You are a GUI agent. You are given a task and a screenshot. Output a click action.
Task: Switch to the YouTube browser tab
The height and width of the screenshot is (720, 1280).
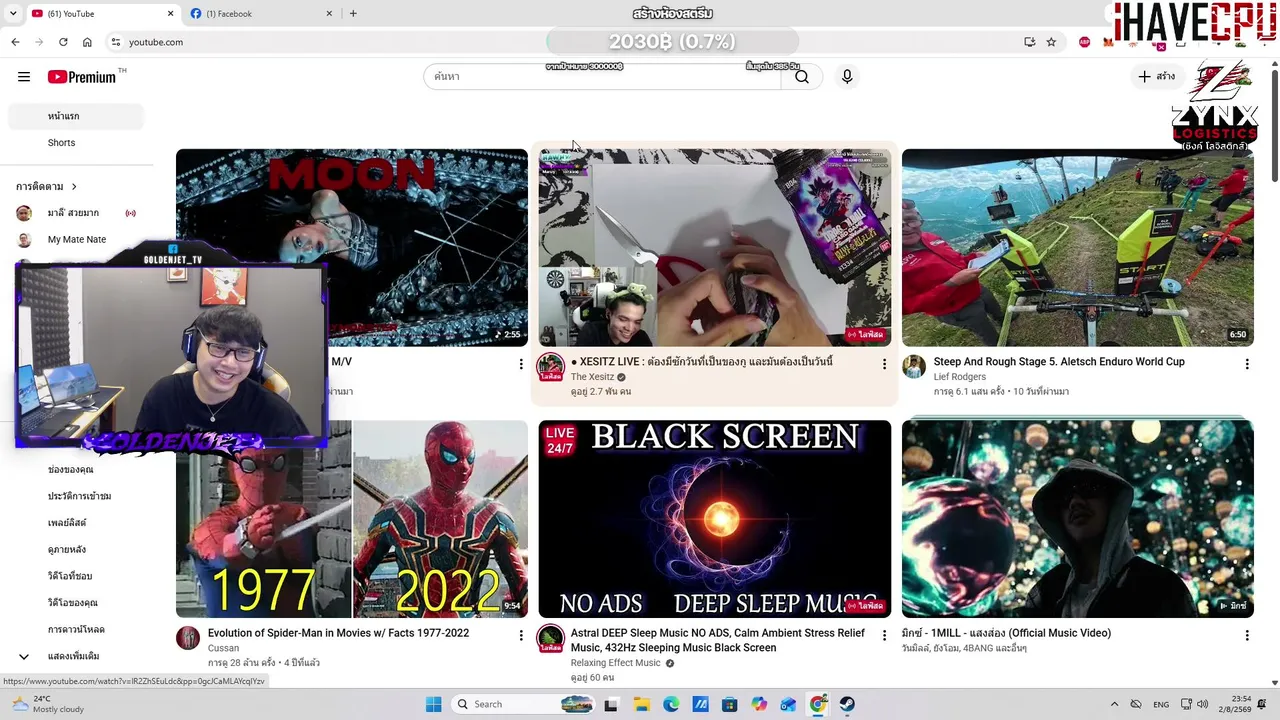click(x=100, y=14)
